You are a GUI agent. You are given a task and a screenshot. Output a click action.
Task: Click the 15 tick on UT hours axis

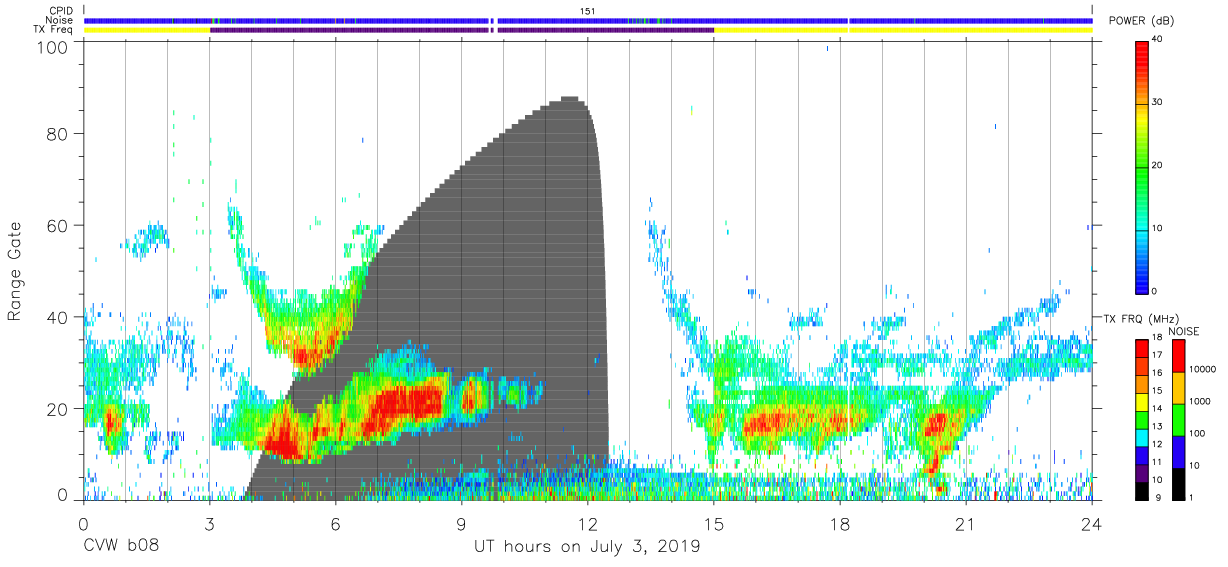[714, 523]
